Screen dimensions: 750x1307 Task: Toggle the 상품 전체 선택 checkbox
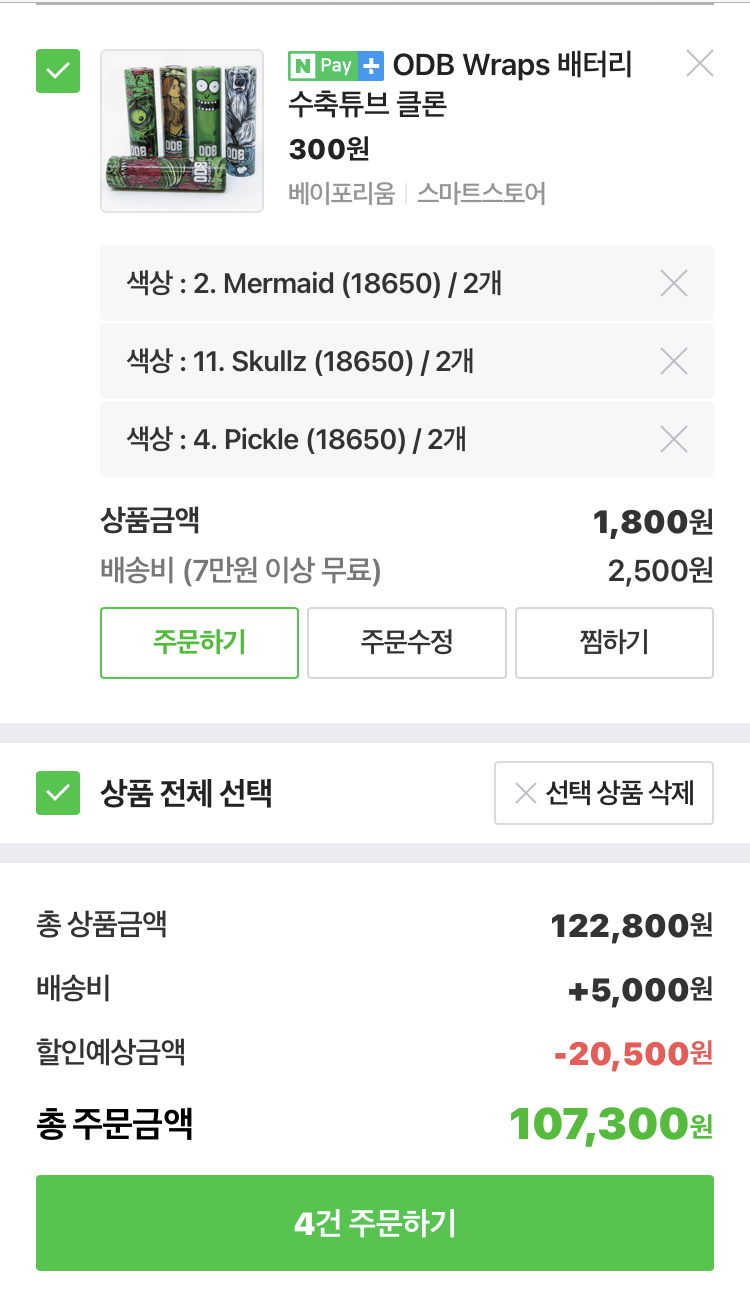pyautogui.click(x=58, y=793)
